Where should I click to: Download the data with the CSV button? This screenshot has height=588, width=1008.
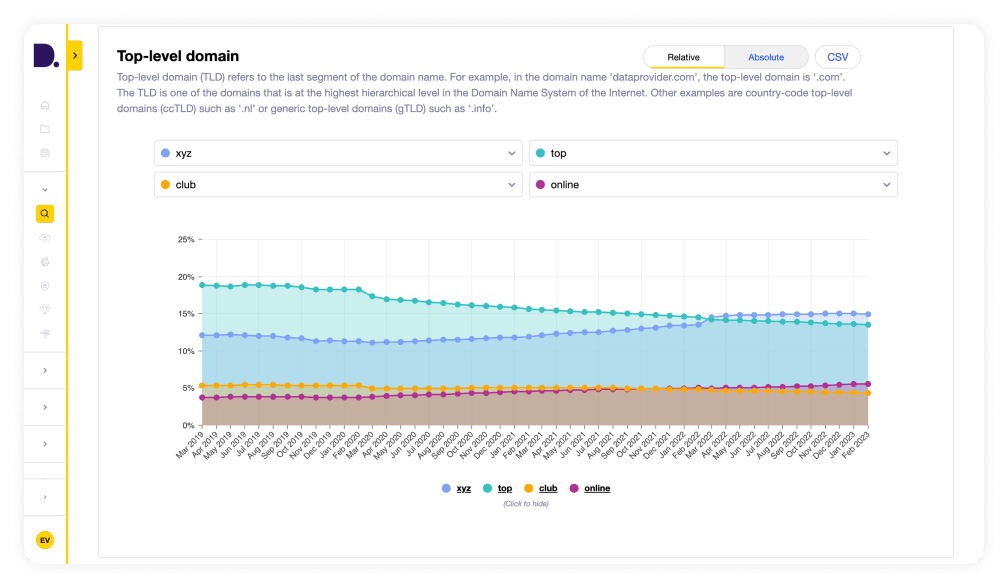click(837, 57)
